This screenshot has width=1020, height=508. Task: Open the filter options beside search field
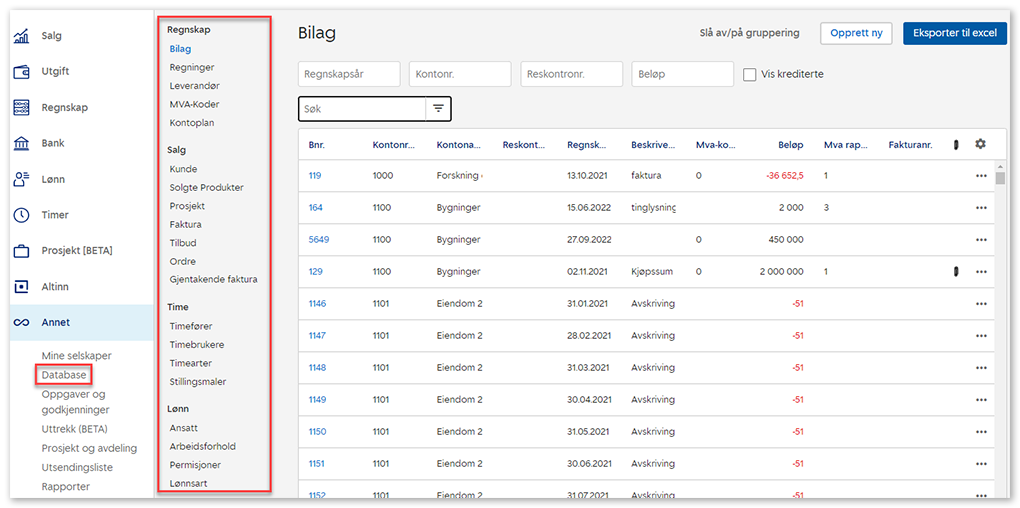pyautogui.click(x=438, y=108)
